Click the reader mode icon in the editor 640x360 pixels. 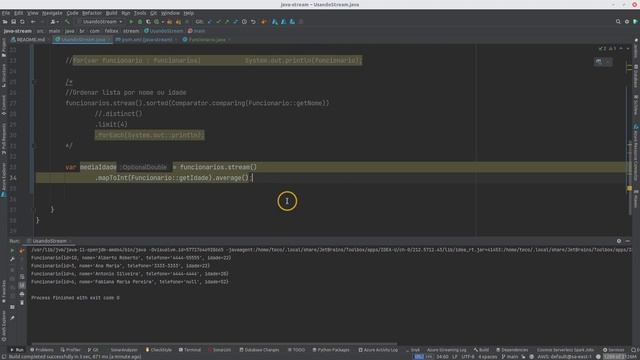pyautogui.click(x=599, y=61)
